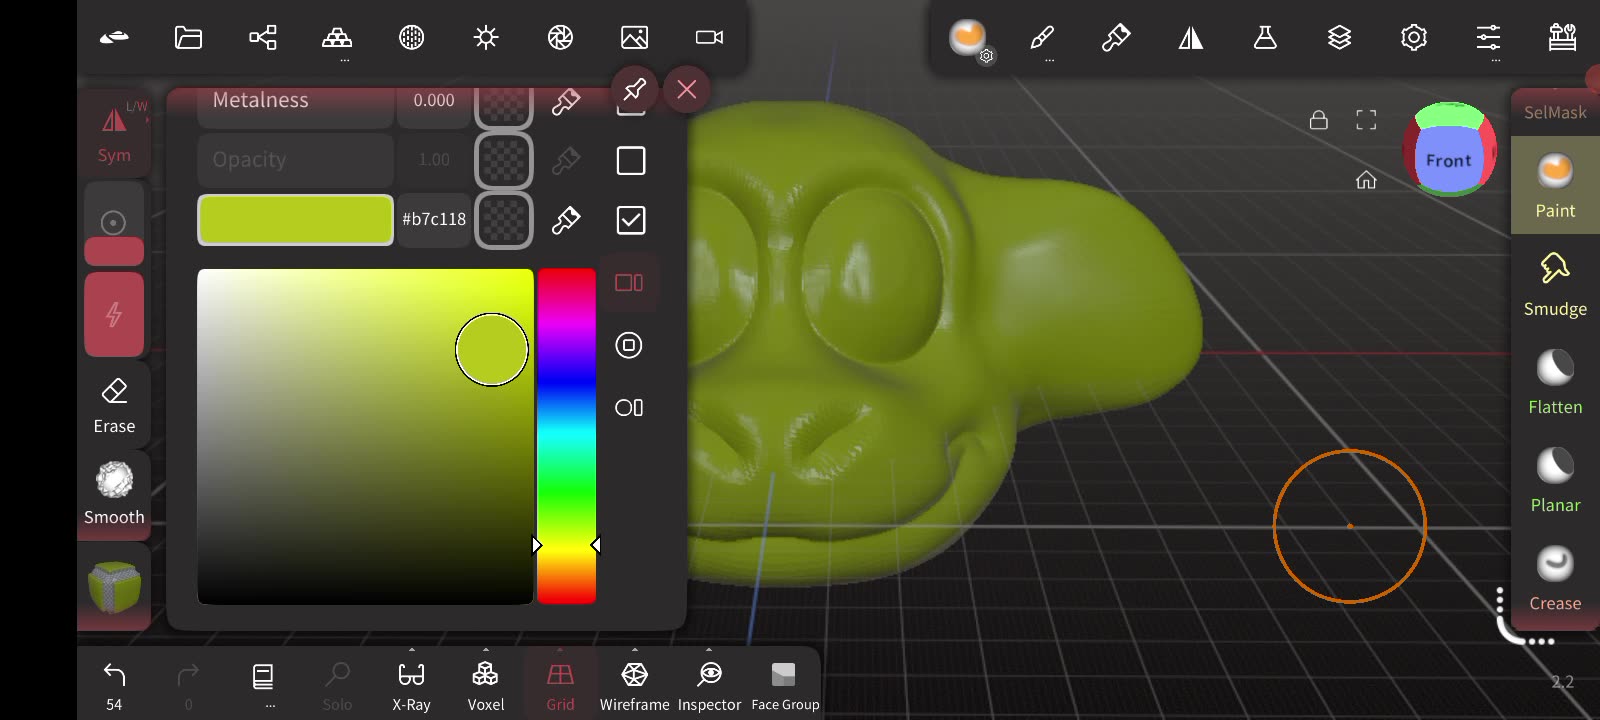The width and height of the screenshot is (1600, 720).
Task: Use the Metalness eyedropper picker
Action: 566,101
